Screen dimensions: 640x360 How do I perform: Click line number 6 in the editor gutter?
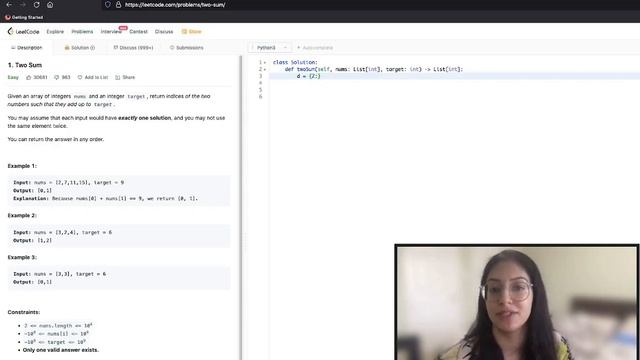point(260,97)
